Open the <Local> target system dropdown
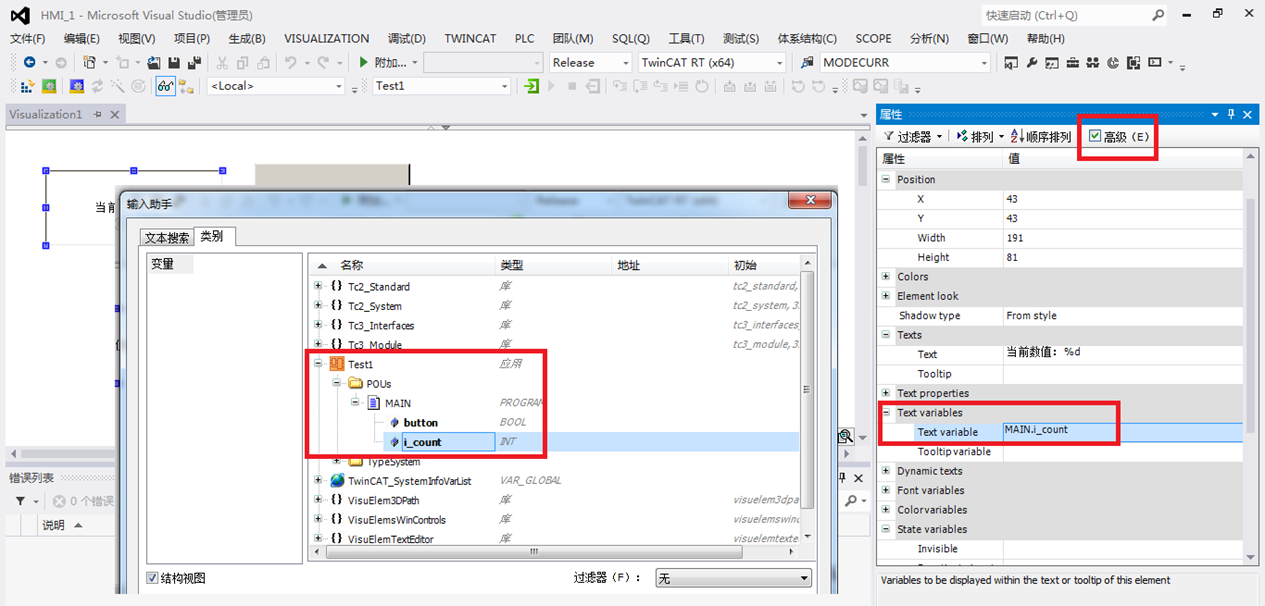1265x606 pixels. (x=338, y=86)
